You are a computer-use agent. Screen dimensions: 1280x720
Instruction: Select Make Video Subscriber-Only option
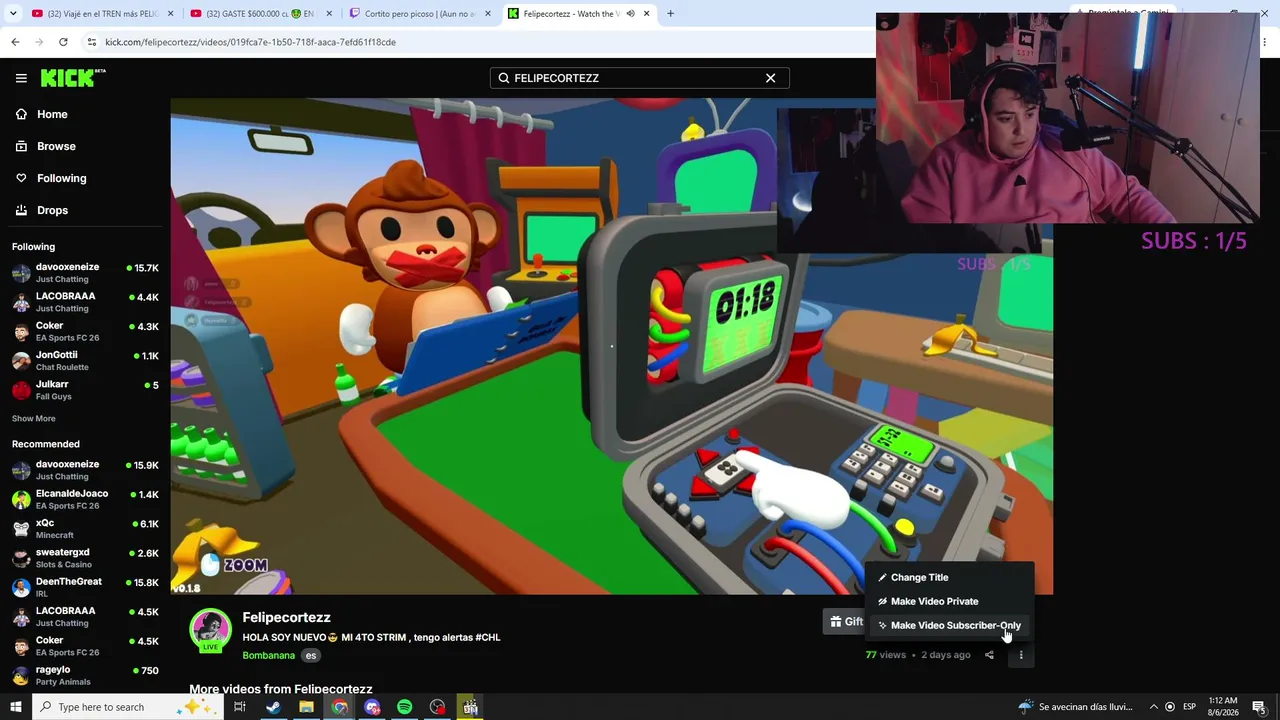[x=950, y=625]
